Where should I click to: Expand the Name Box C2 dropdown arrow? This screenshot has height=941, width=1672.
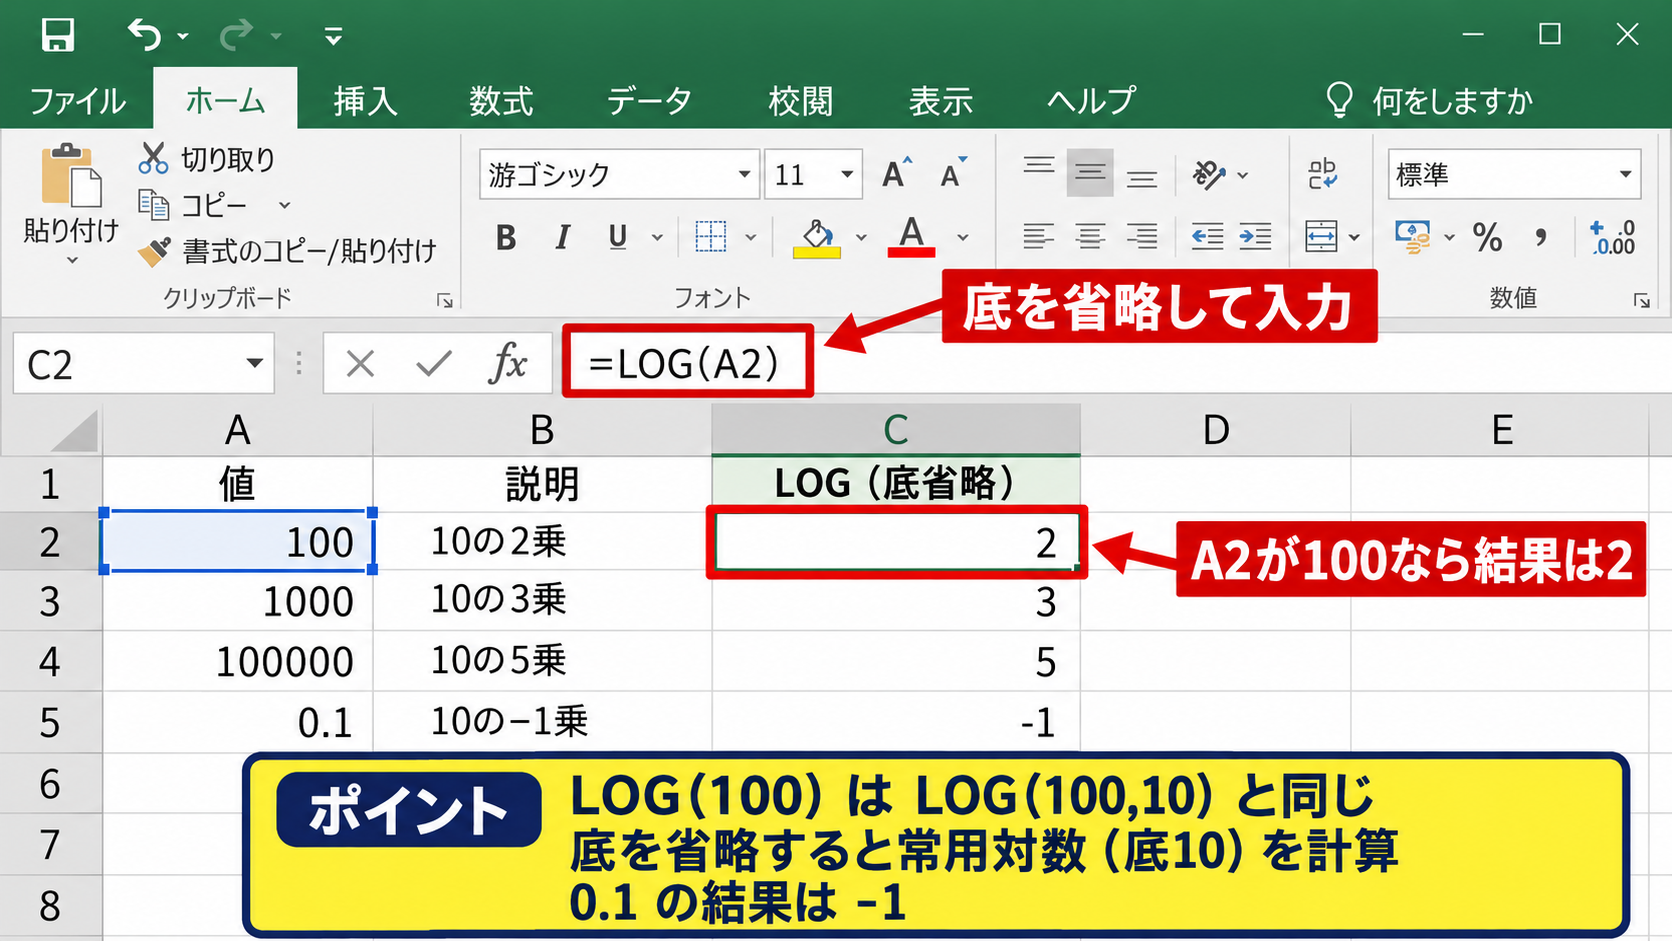(x=255, y=363)
